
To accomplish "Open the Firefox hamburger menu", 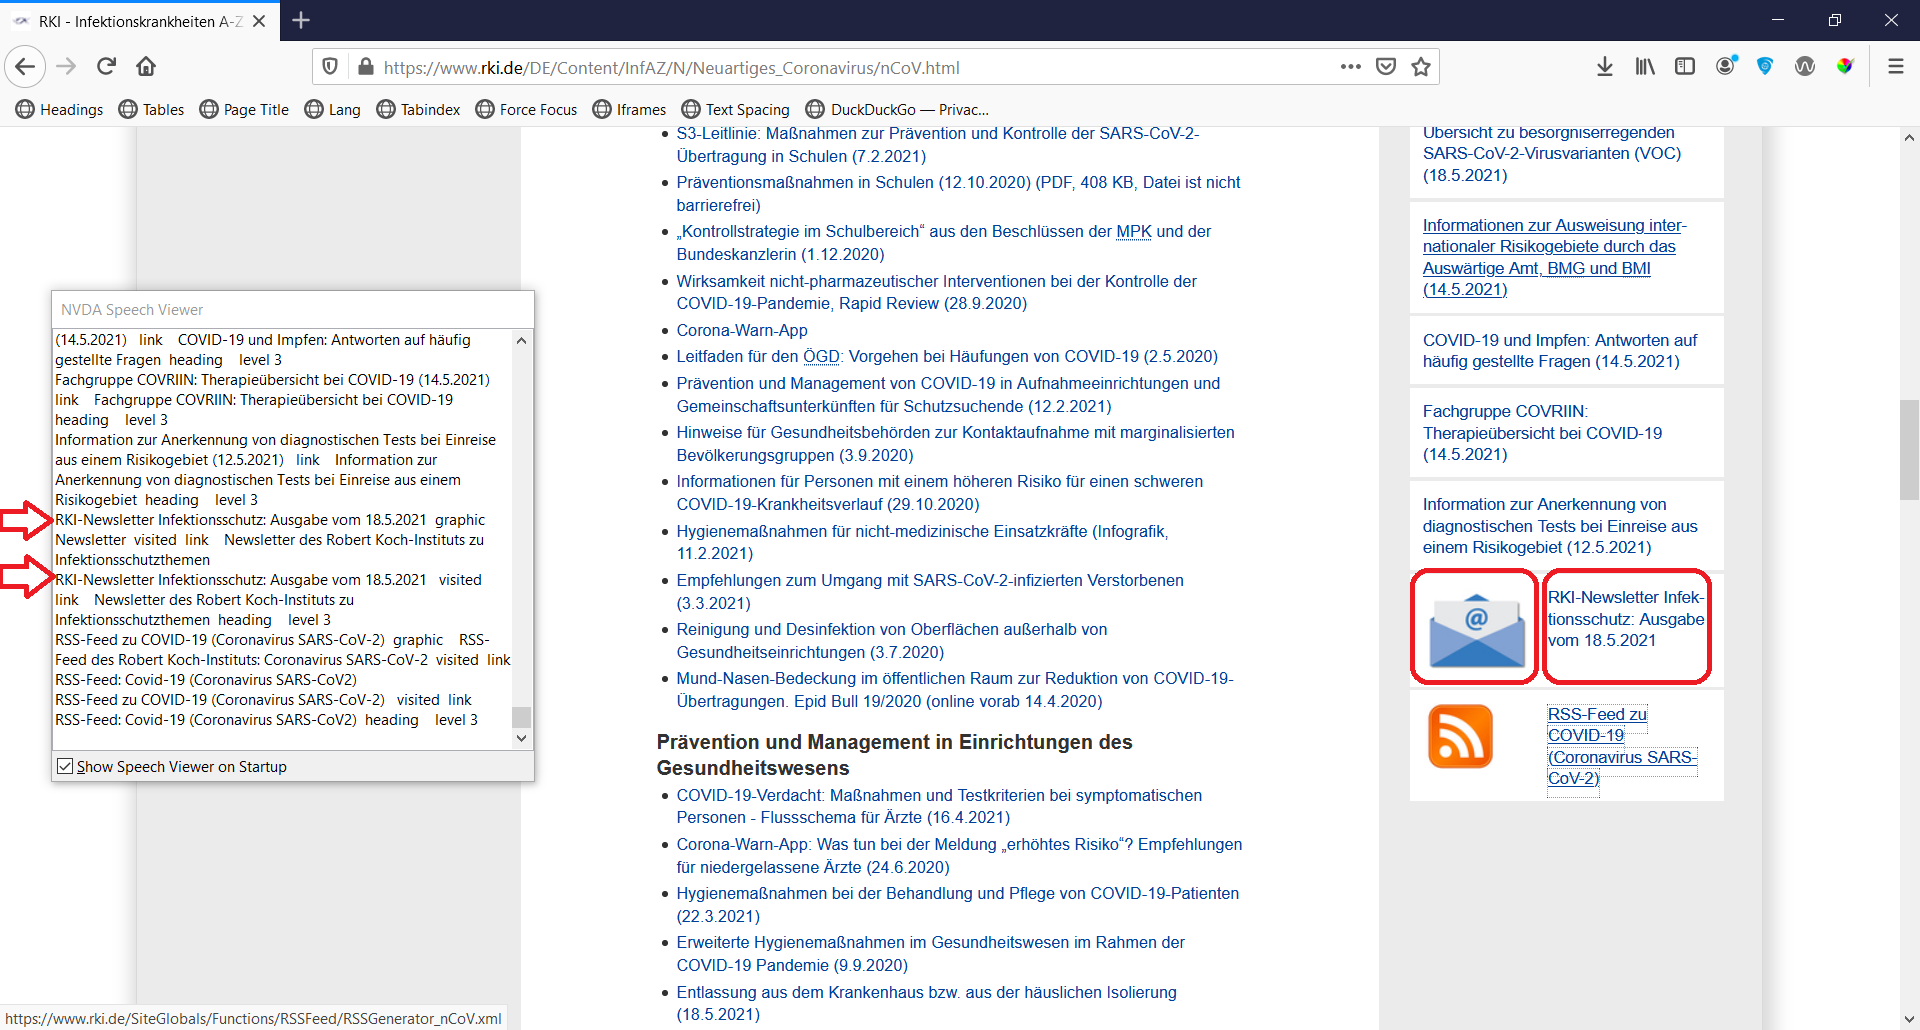I will point(1895,67).
